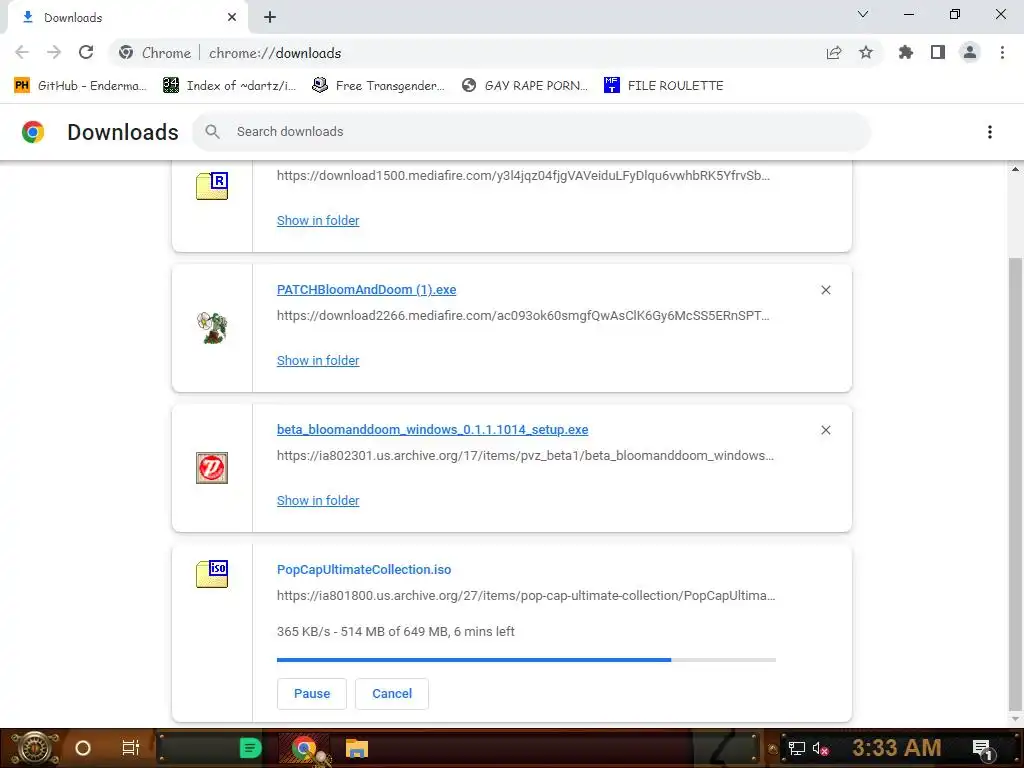Open beta_bloomanddoom_windows setup.exe link
The image size is (1024, 768).
point(432,430)
